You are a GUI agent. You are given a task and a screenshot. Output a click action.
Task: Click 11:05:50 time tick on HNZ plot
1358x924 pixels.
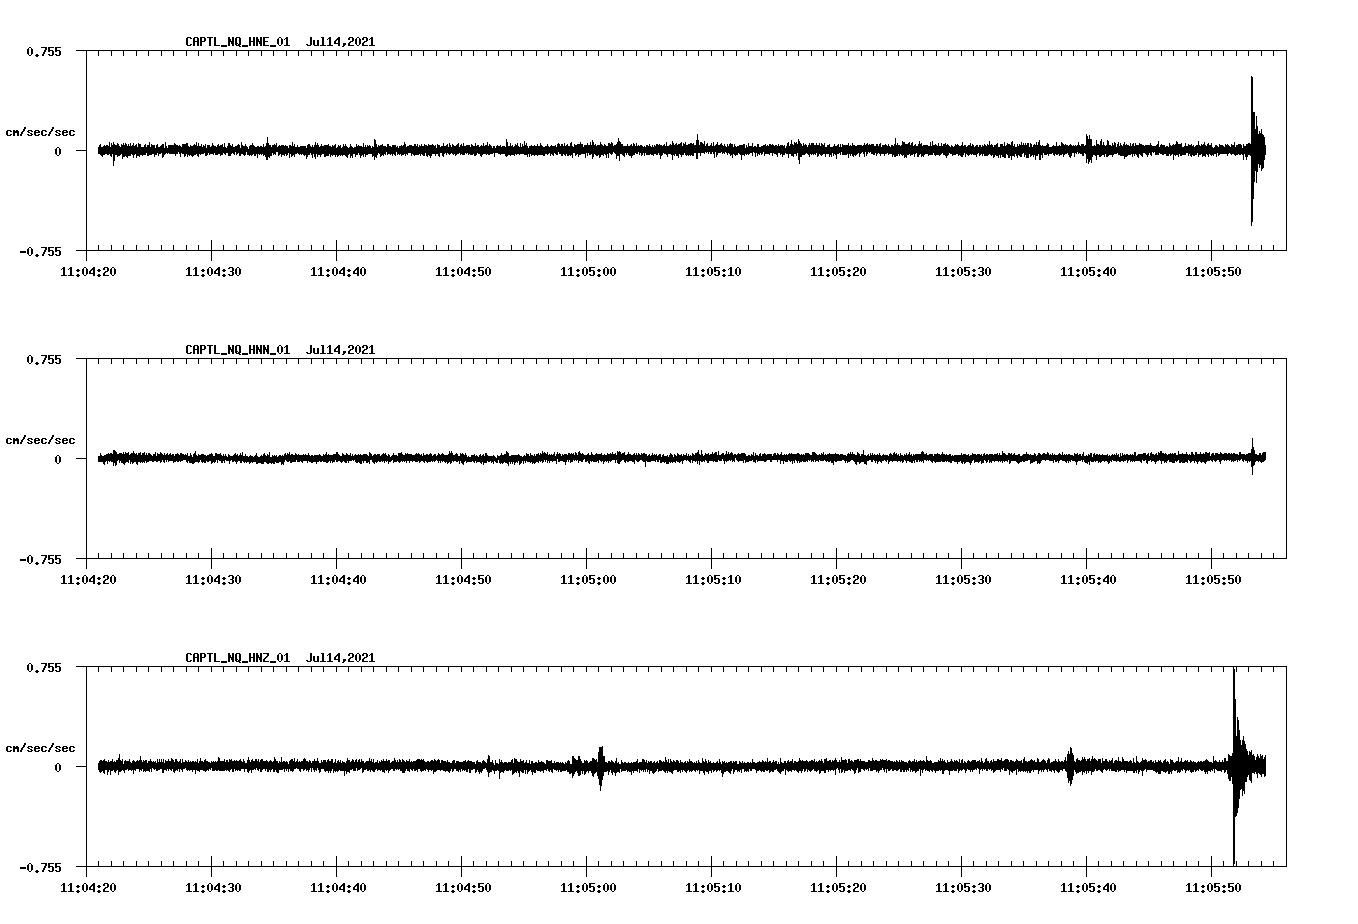pos(1212,887)
